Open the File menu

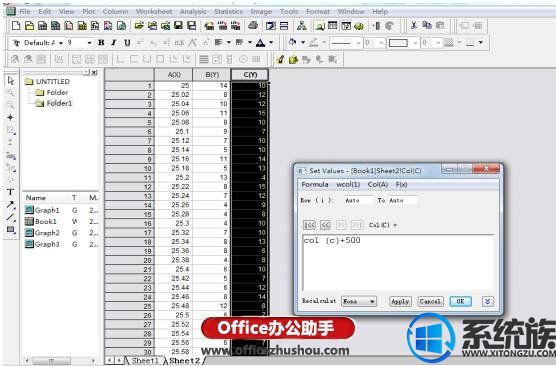coord(24,12)
